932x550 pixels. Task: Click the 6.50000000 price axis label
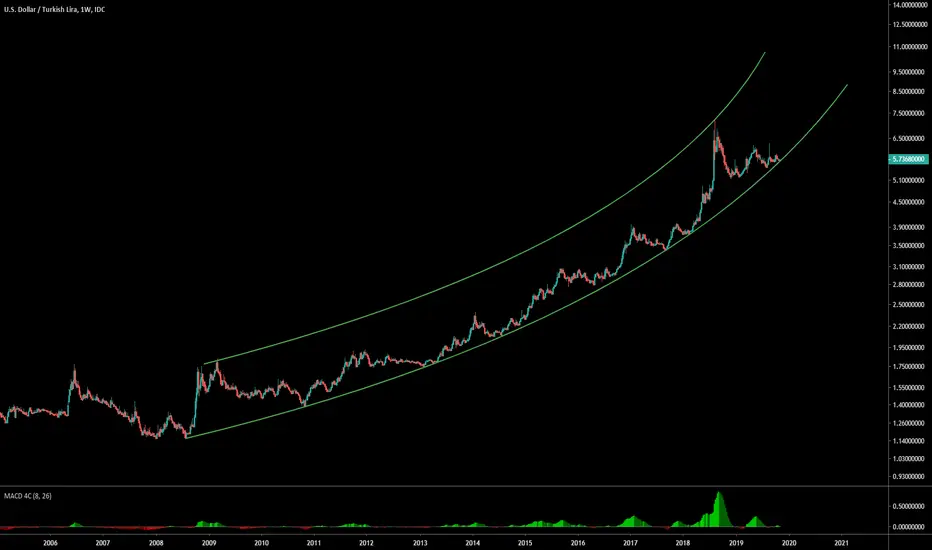(x=909, y=139)
